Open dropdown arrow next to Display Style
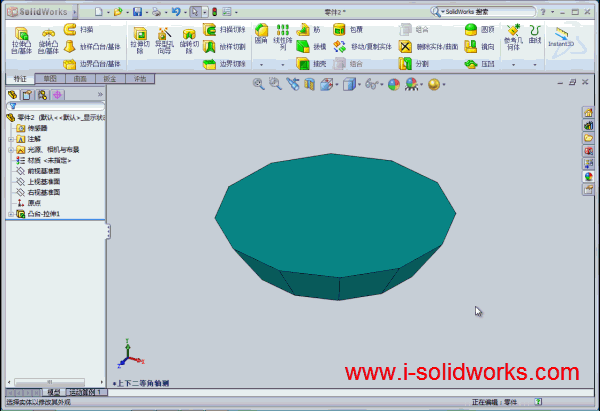Image resolution: width=600 pixels, height=411 pixels. click(x=359, y=85)
